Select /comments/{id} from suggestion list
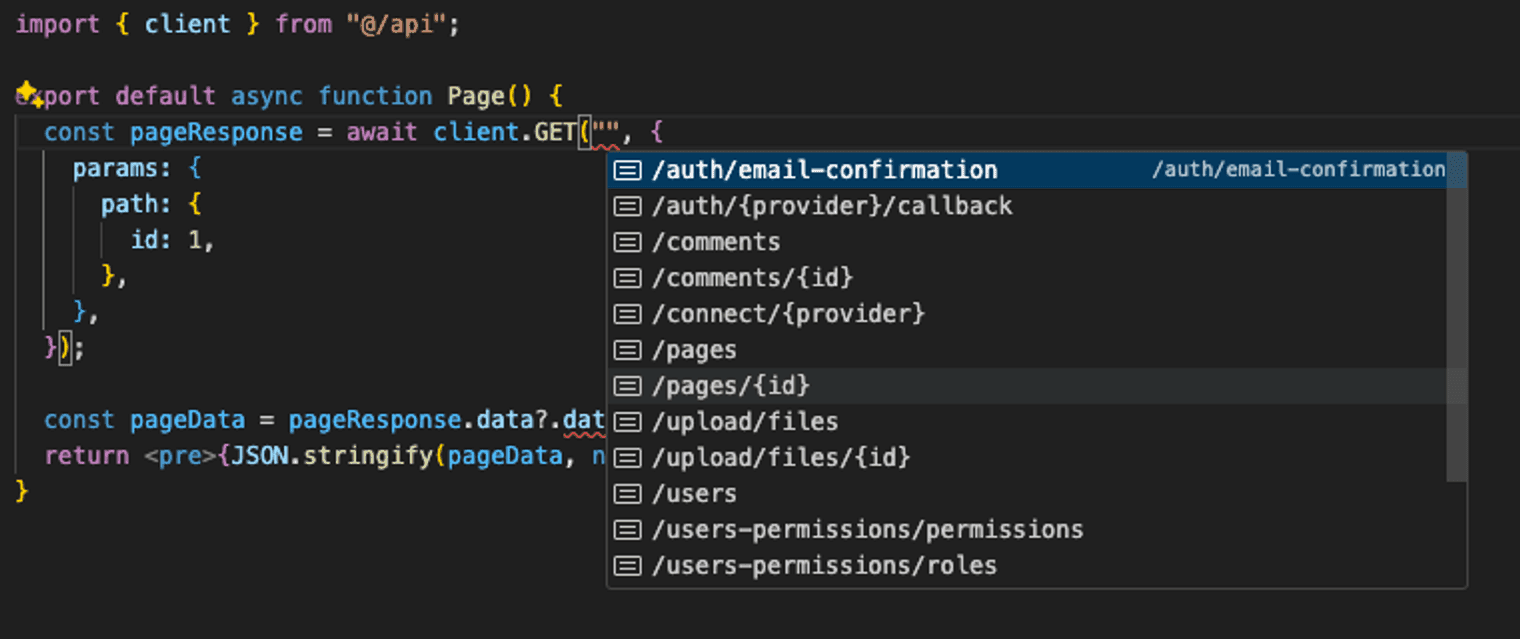 pyautogui.click(x=1028, y=278)
